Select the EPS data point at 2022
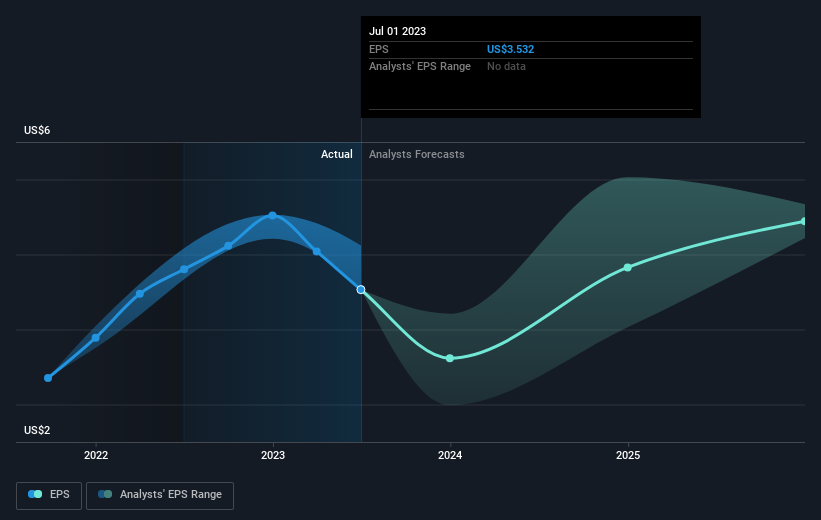 (96, 338)
